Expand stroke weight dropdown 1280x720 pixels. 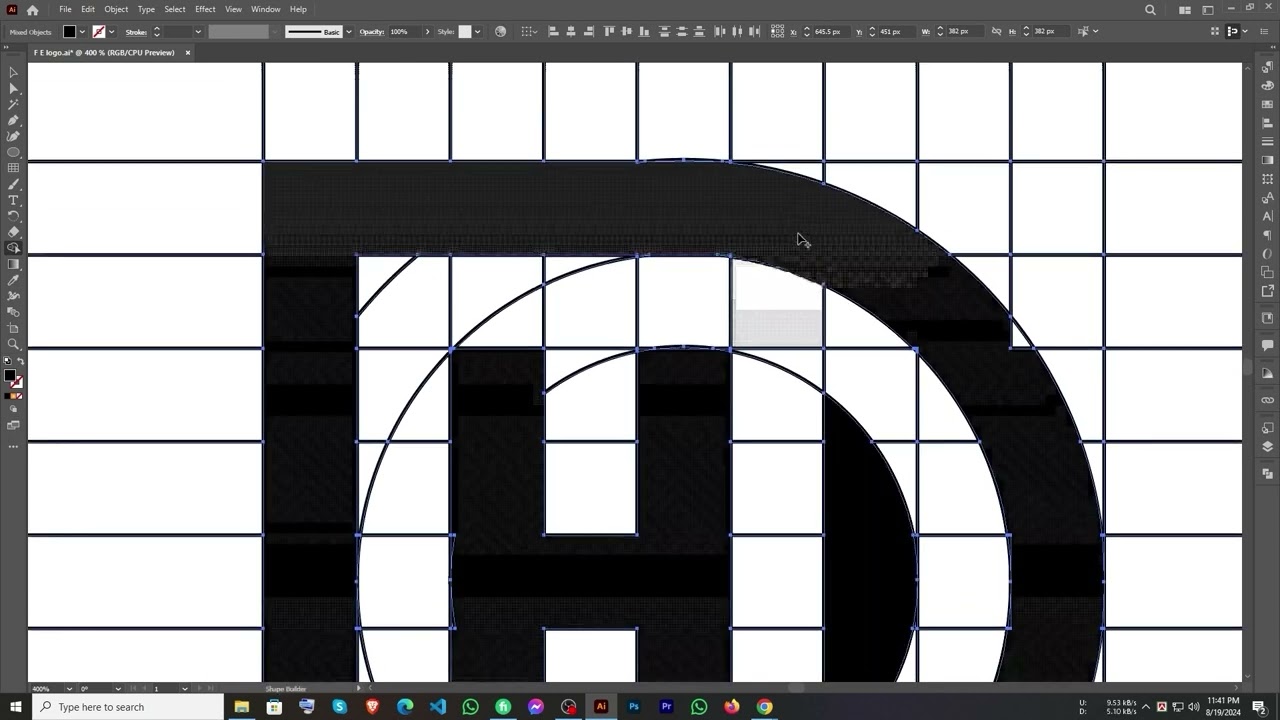point(198,32)
